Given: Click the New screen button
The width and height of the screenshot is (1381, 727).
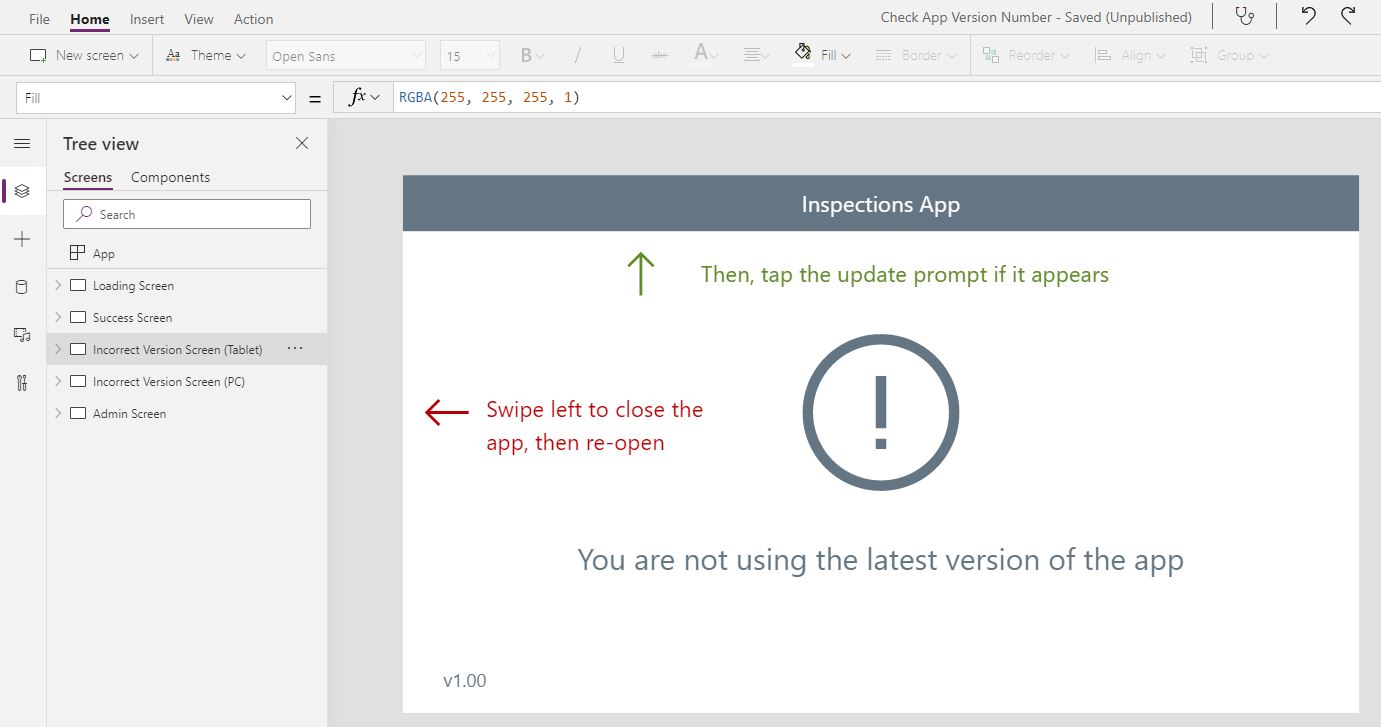Looking at the screenshot, I should (84, 55).
